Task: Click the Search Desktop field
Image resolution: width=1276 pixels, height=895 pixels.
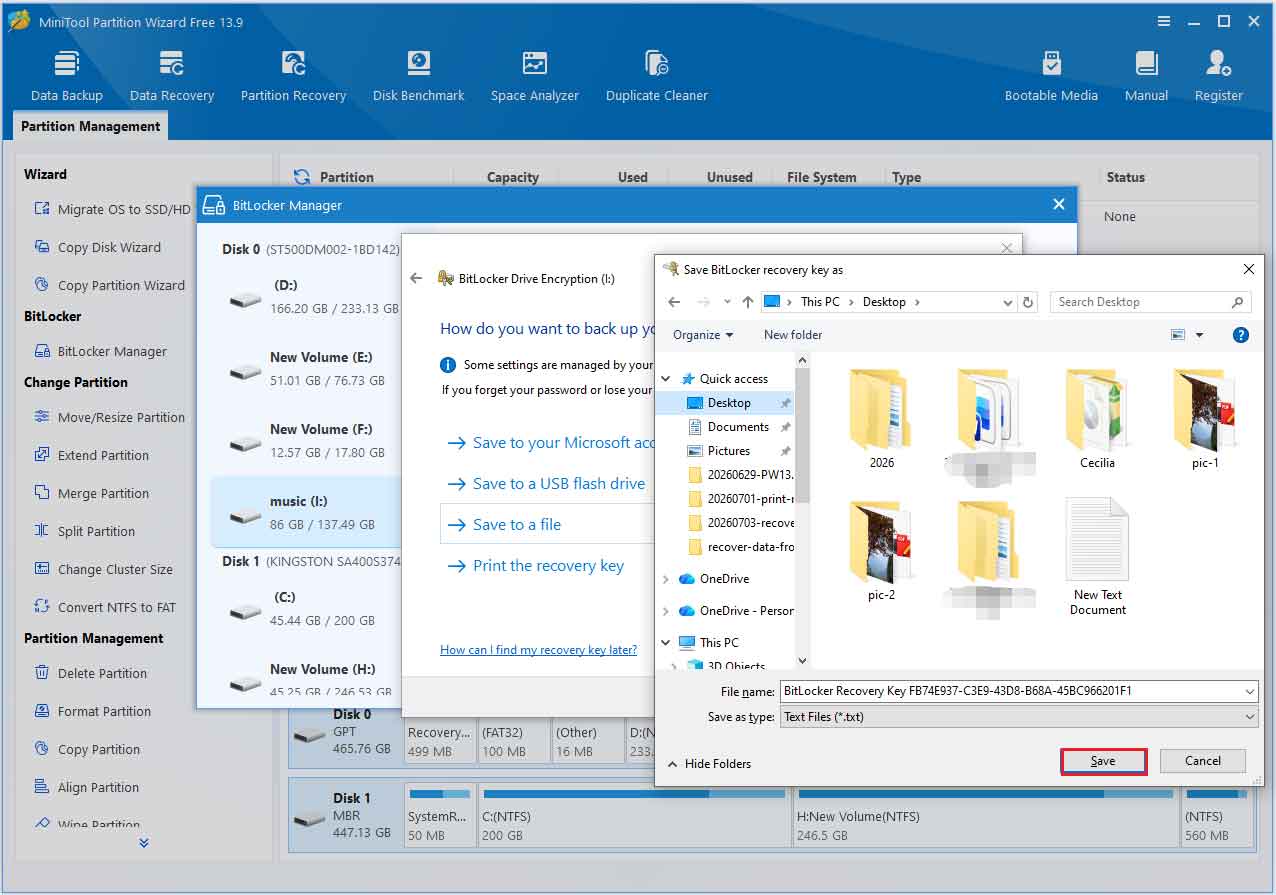Action: click(1150, 302)
